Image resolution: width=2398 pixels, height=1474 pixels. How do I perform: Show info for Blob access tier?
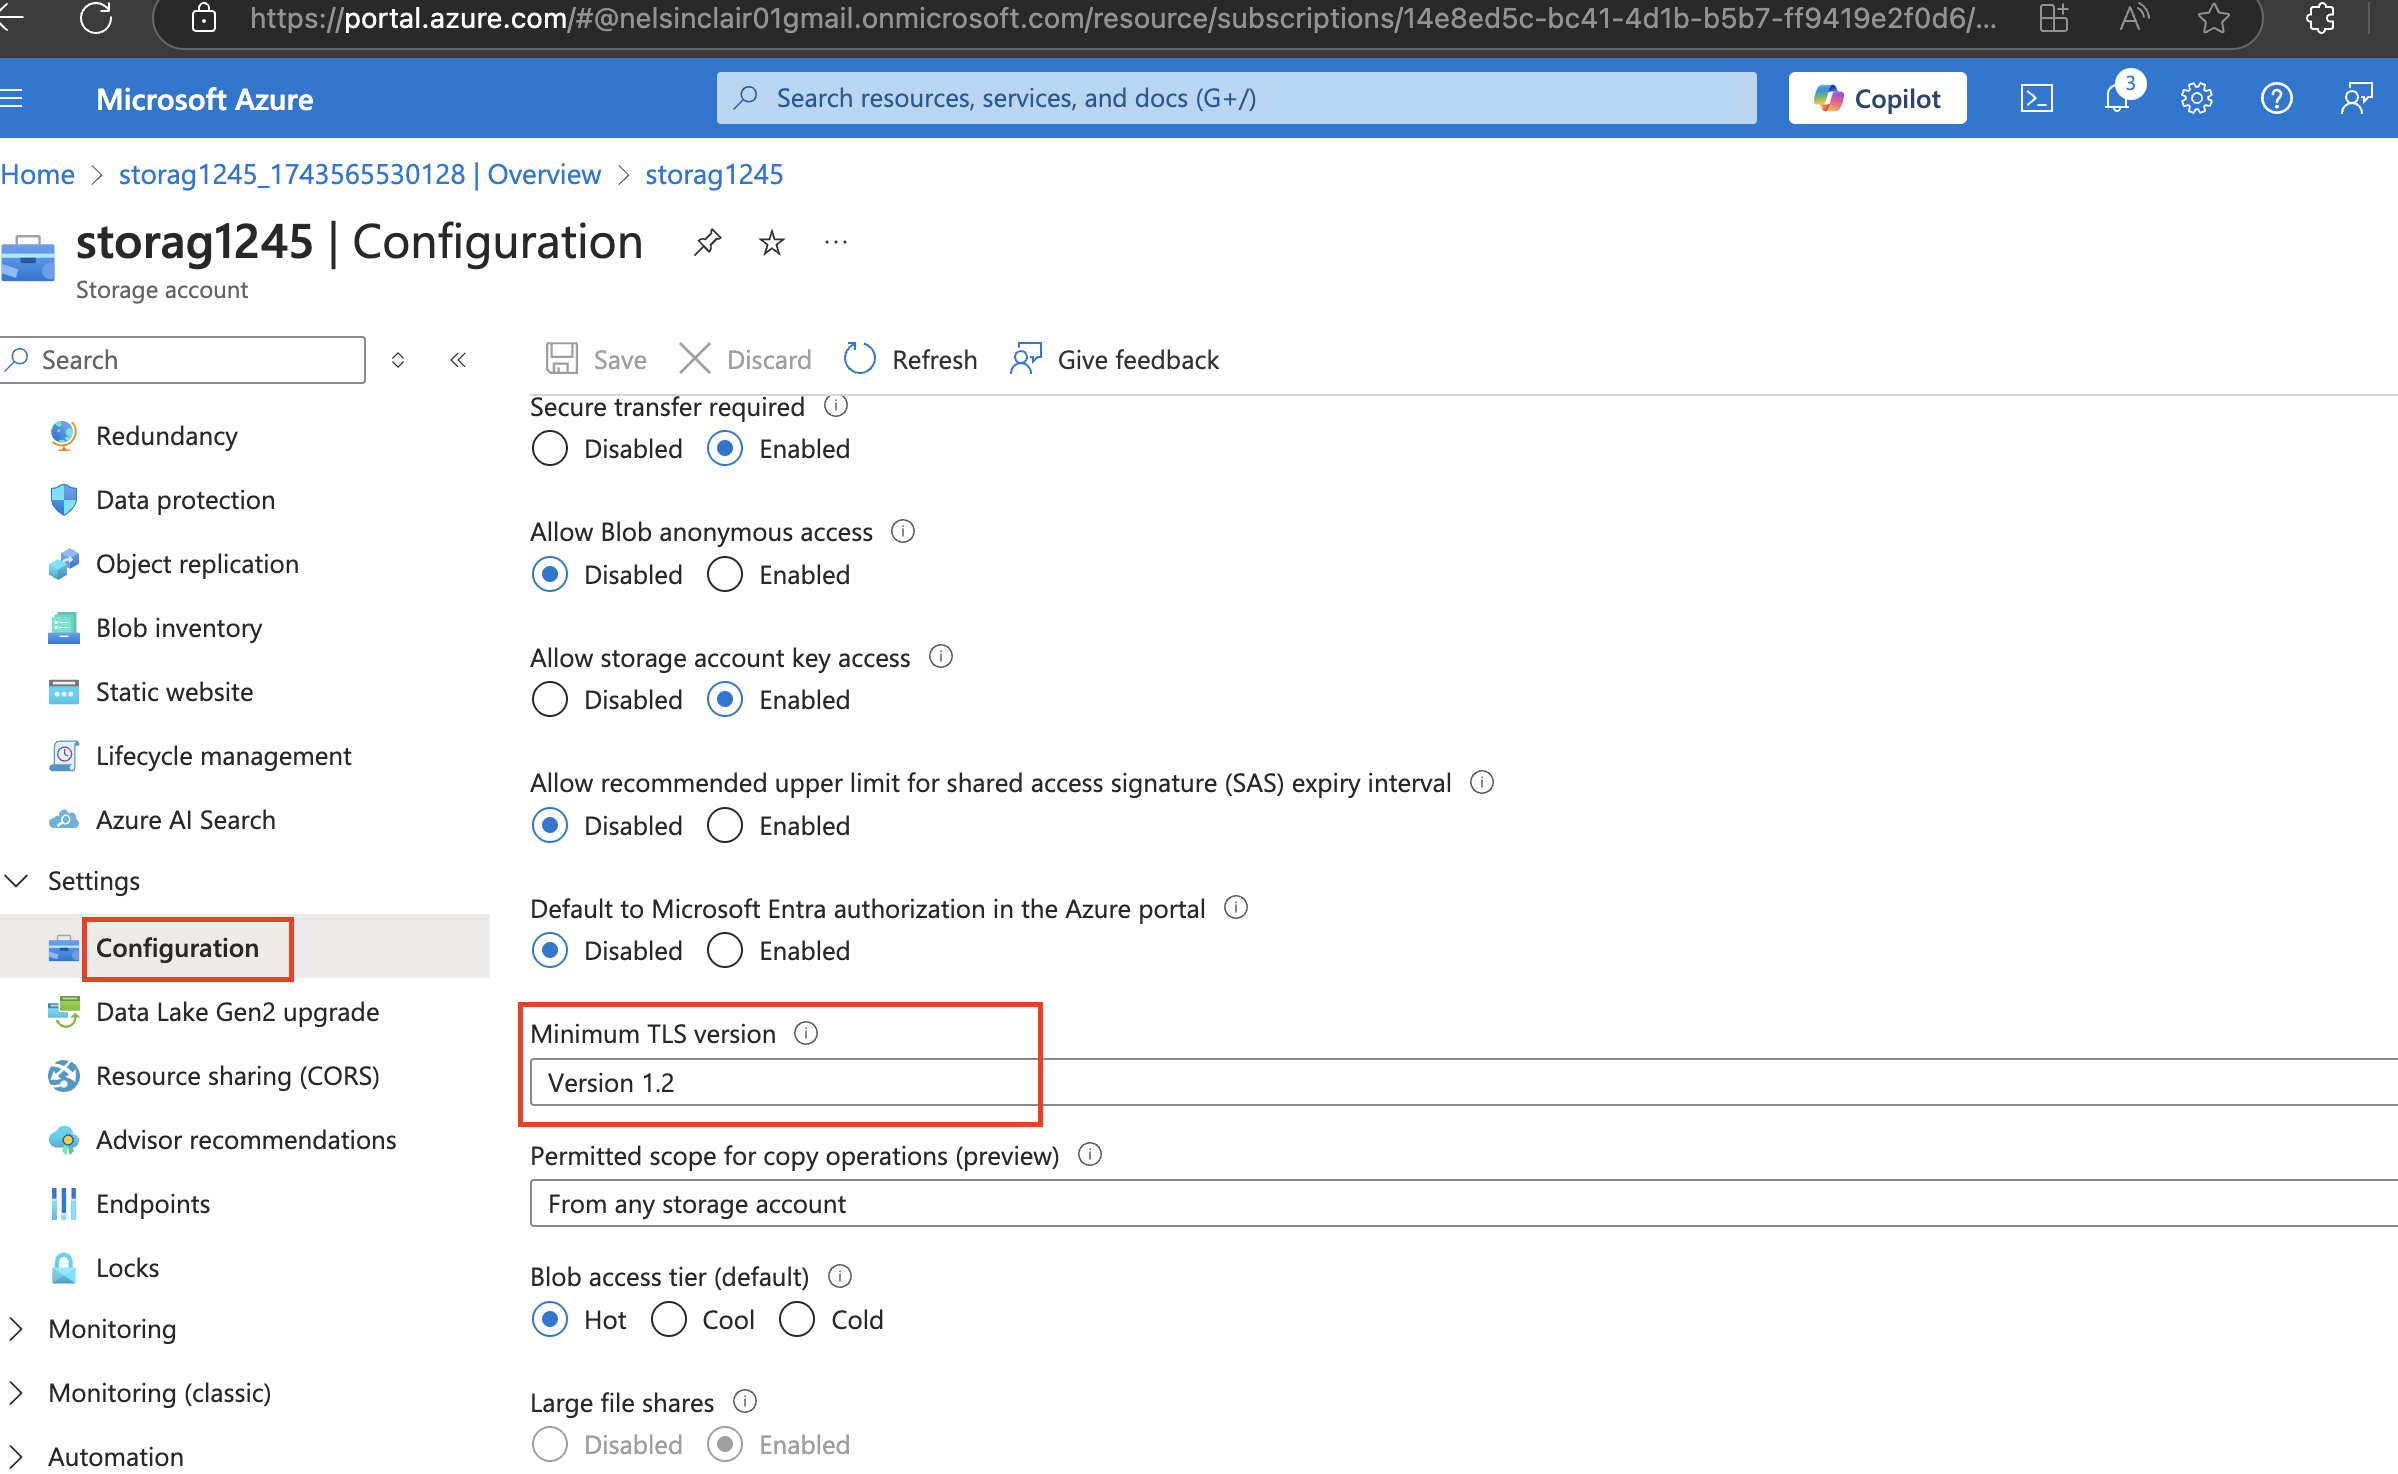840,1276
